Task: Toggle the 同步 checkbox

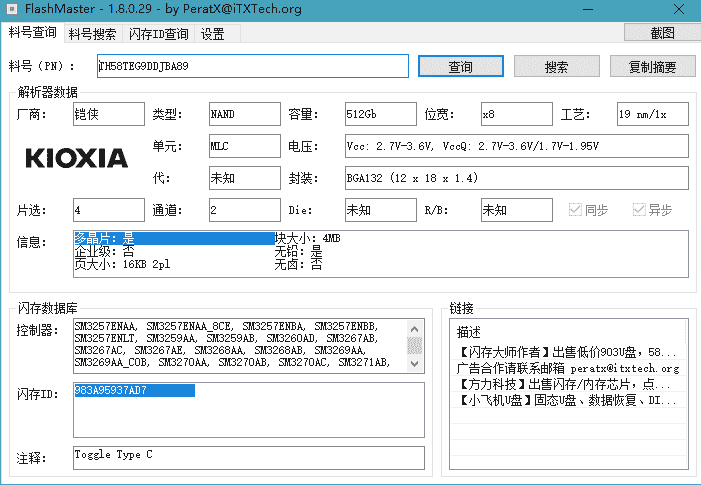Action: [588, 210]
